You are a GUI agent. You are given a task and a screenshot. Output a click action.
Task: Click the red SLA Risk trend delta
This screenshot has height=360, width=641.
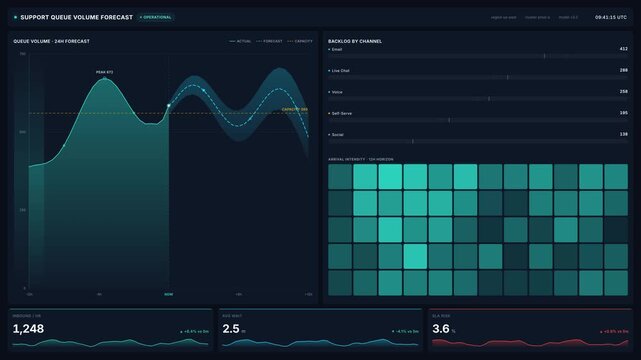click(x=614, y=331)
